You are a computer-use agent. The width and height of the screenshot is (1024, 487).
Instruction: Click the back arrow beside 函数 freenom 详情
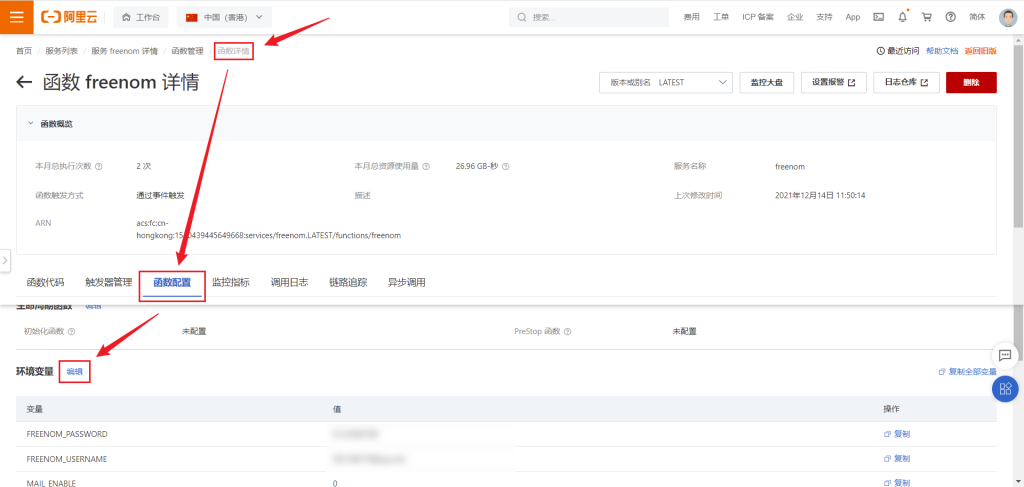coord(24,82)
